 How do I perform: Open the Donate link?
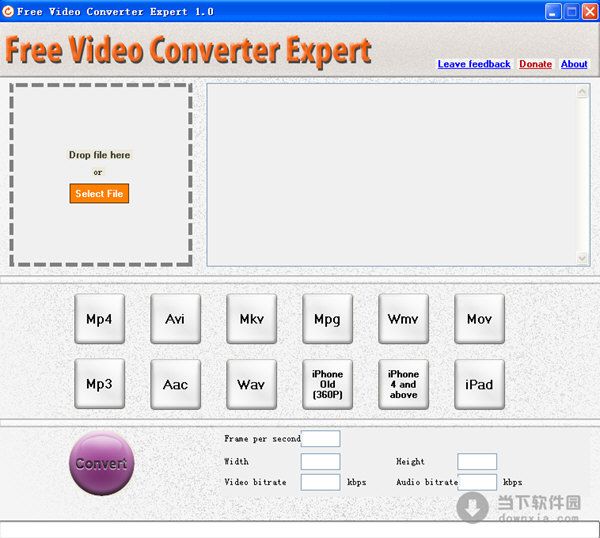click(x=535, y=64)
